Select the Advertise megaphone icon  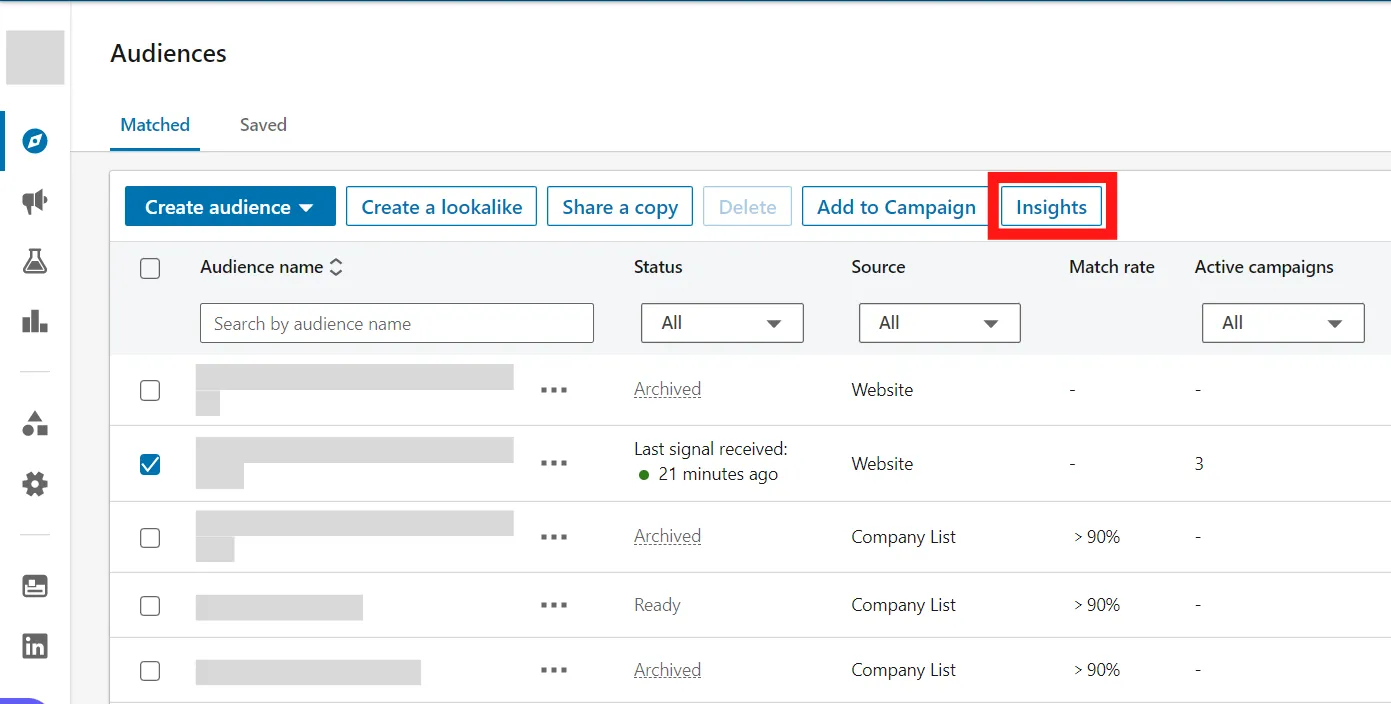(x=33, y=201)
